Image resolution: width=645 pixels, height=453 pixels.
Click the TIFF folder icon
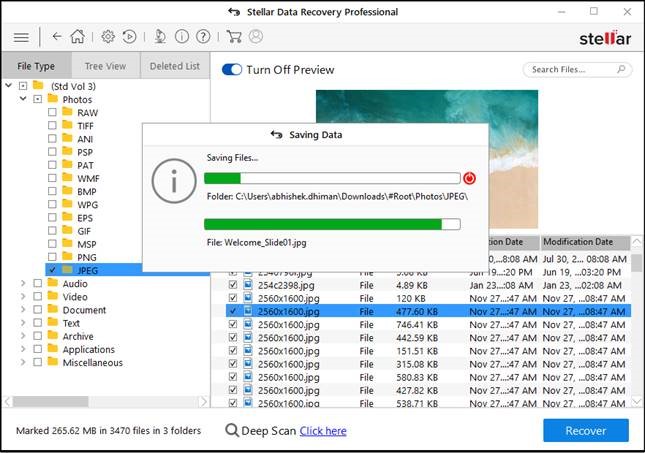click(x=67, y=125)
